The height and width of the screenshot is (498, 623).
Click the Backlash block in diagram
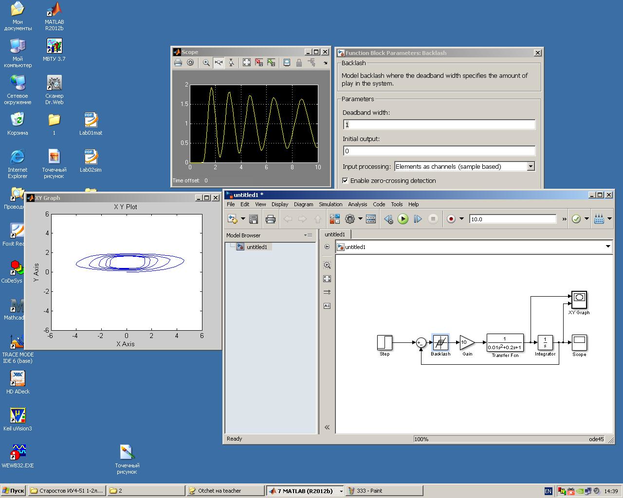[440, 344]
